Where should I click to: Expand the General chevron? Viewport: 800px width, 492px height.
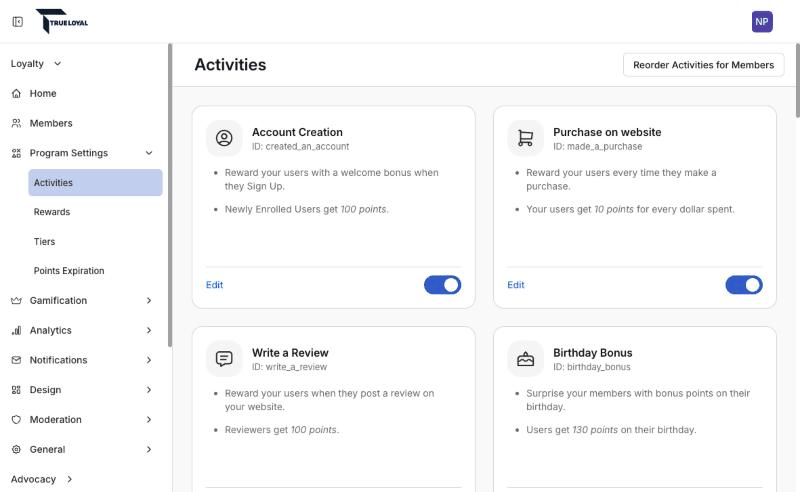(149, 449)
